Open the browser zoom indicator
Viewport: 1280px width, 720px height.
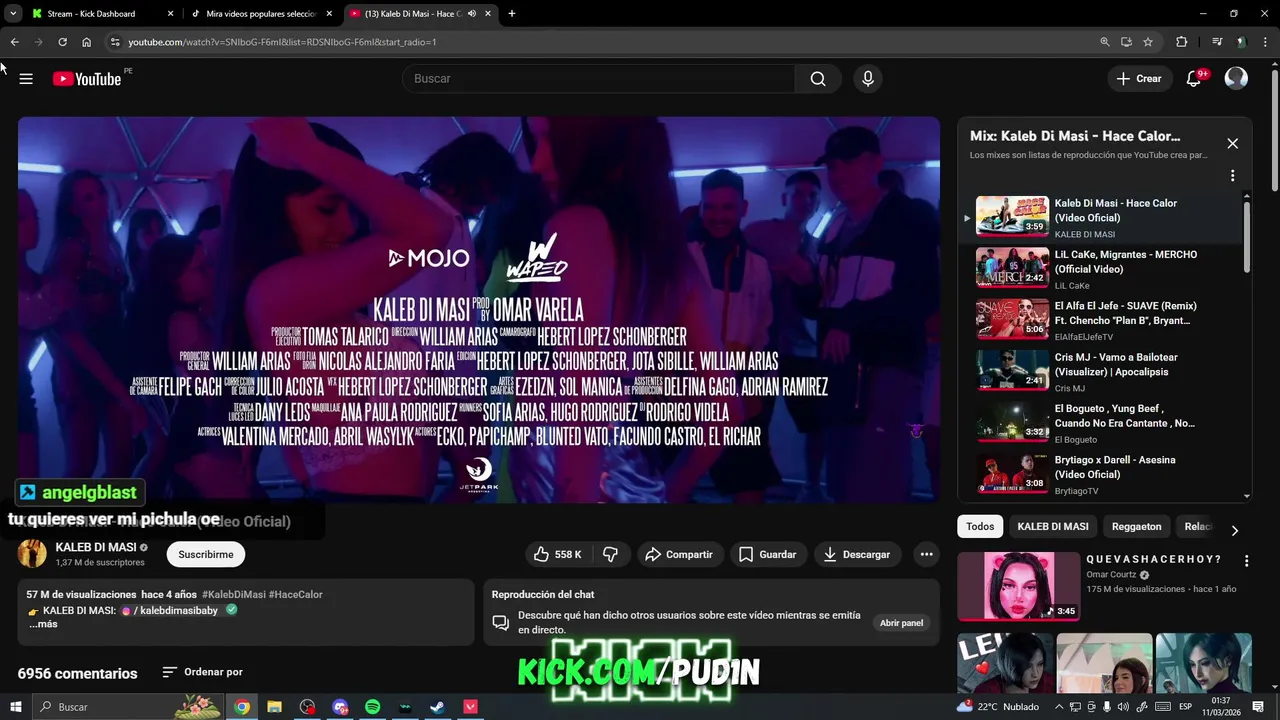pos(1104,42)
